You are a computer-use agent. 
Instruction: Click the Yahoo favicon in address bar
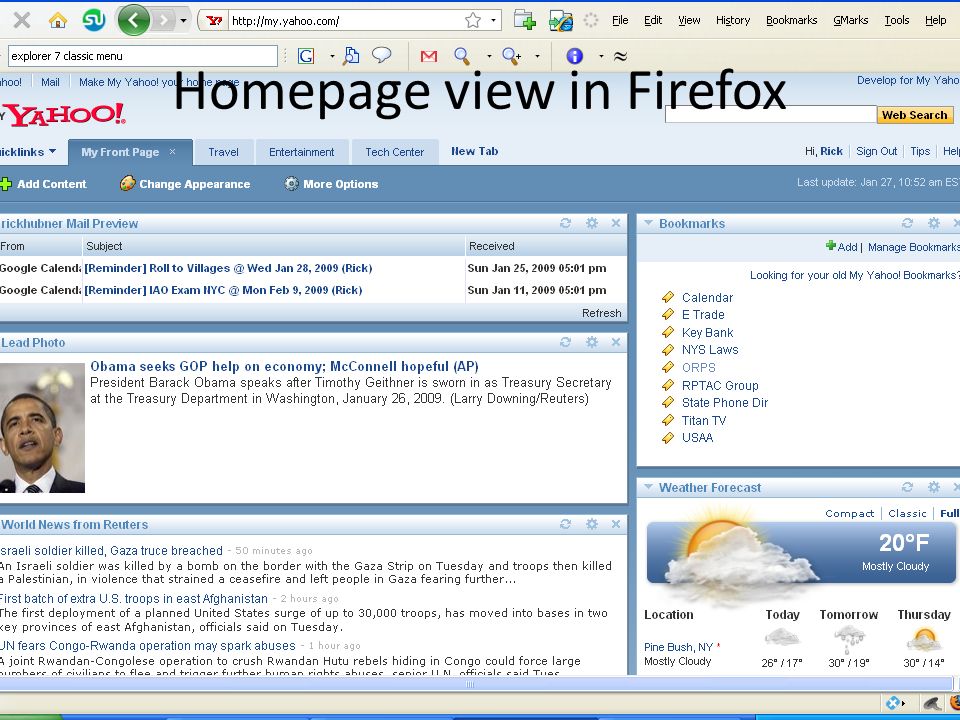coord(214,21)
